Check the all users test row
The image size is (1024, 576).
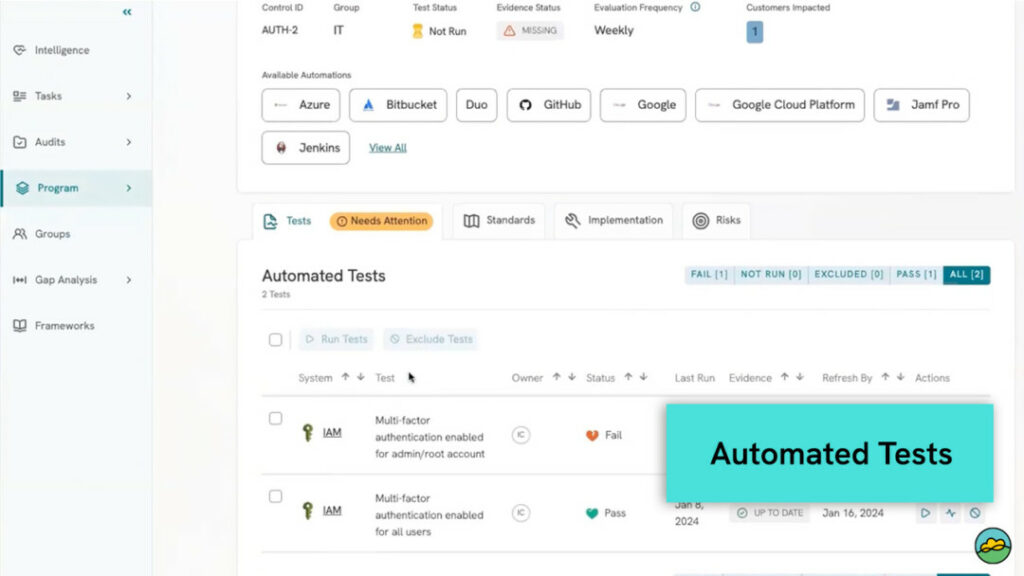click(x=276, y=496)
